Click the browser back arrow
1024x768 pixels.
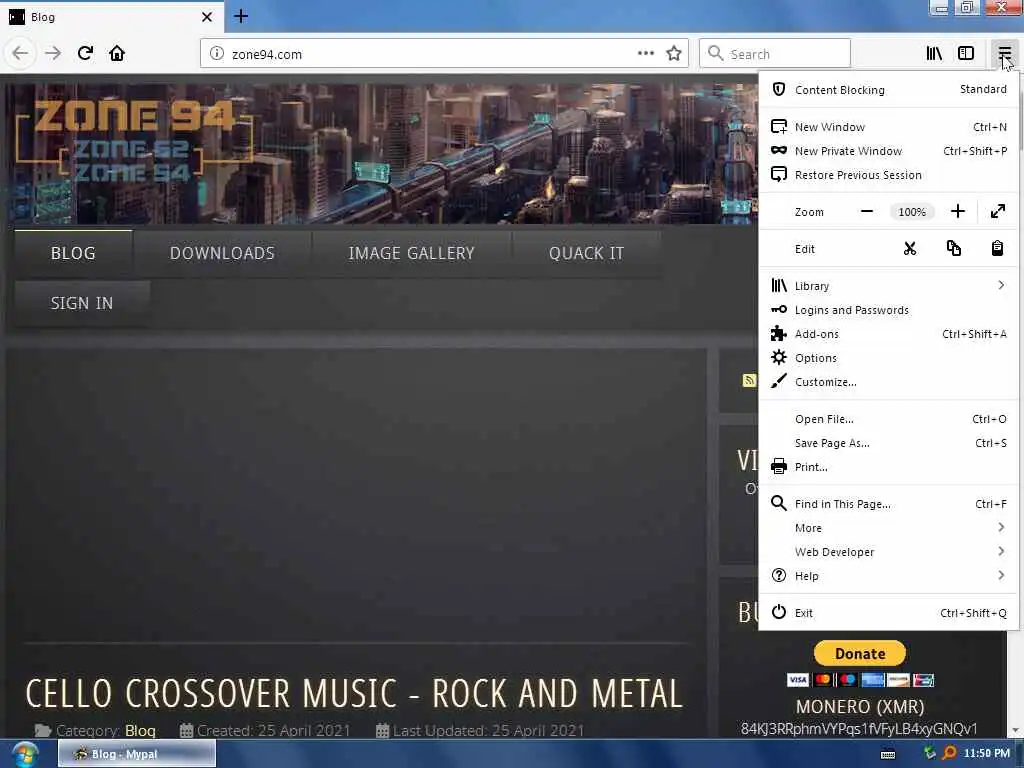tap(20, 54)
